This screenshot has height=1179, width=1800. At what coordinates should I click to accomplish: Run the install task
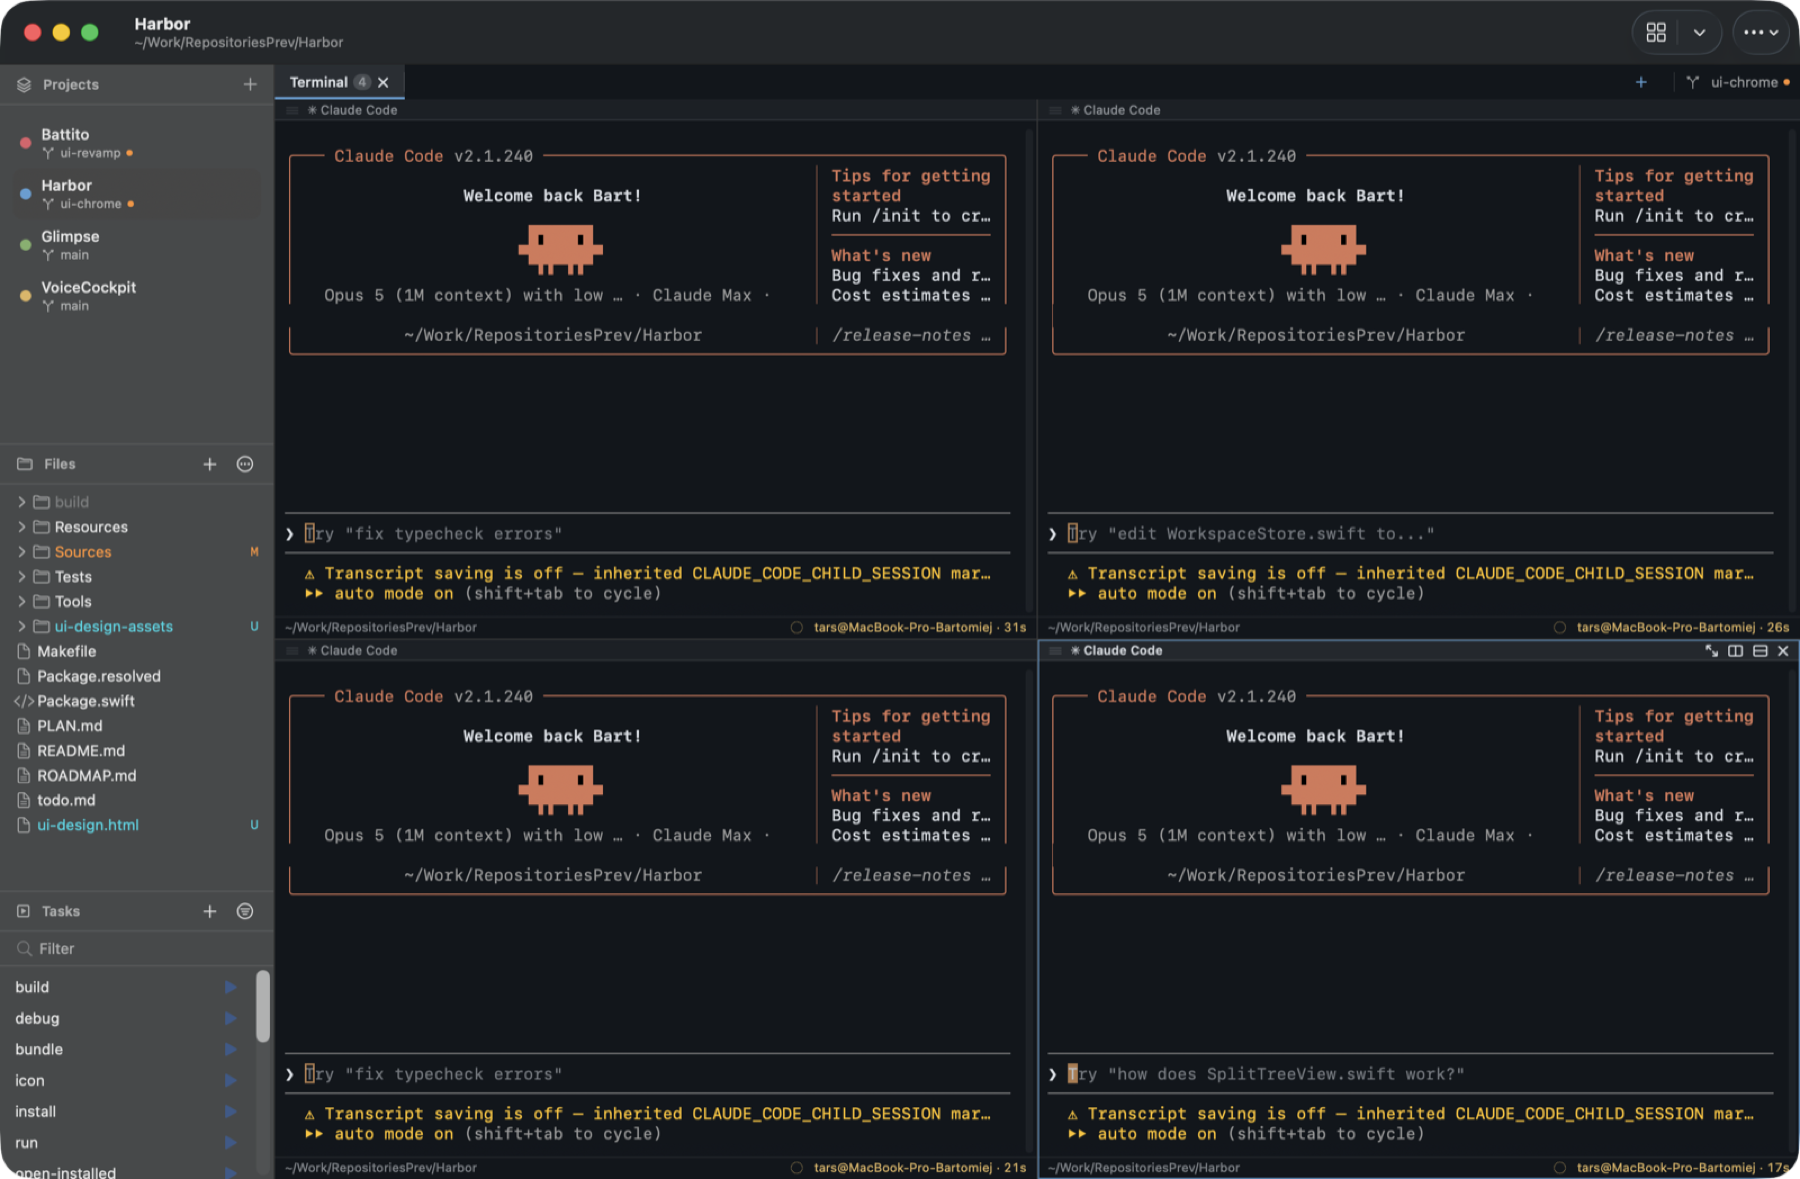[x=231, y=1111]
